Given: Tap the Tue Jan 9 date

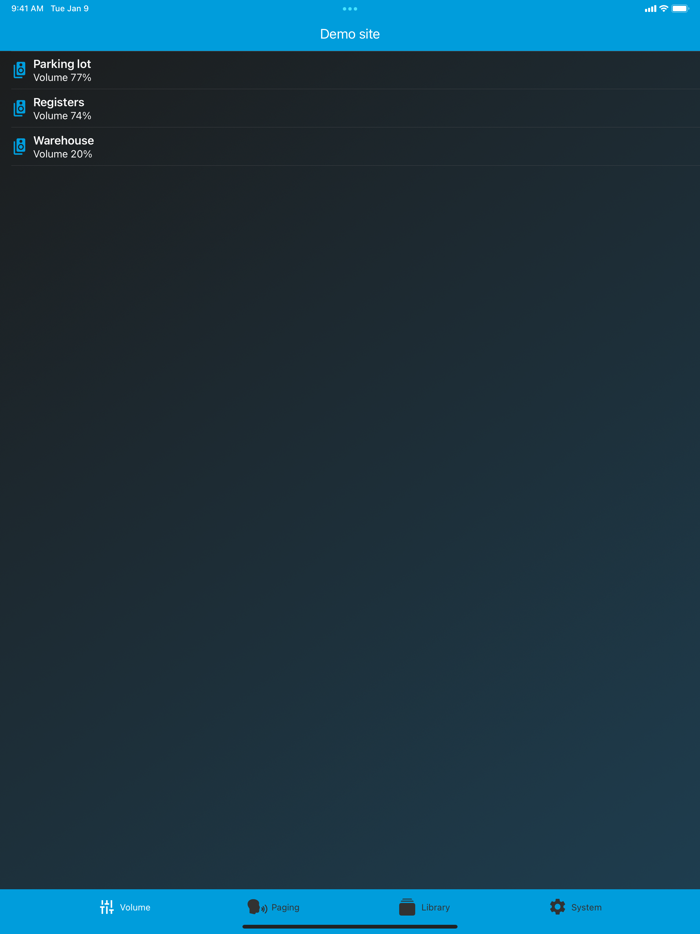Looking at the screenshot, I should [x=70, y=8].
